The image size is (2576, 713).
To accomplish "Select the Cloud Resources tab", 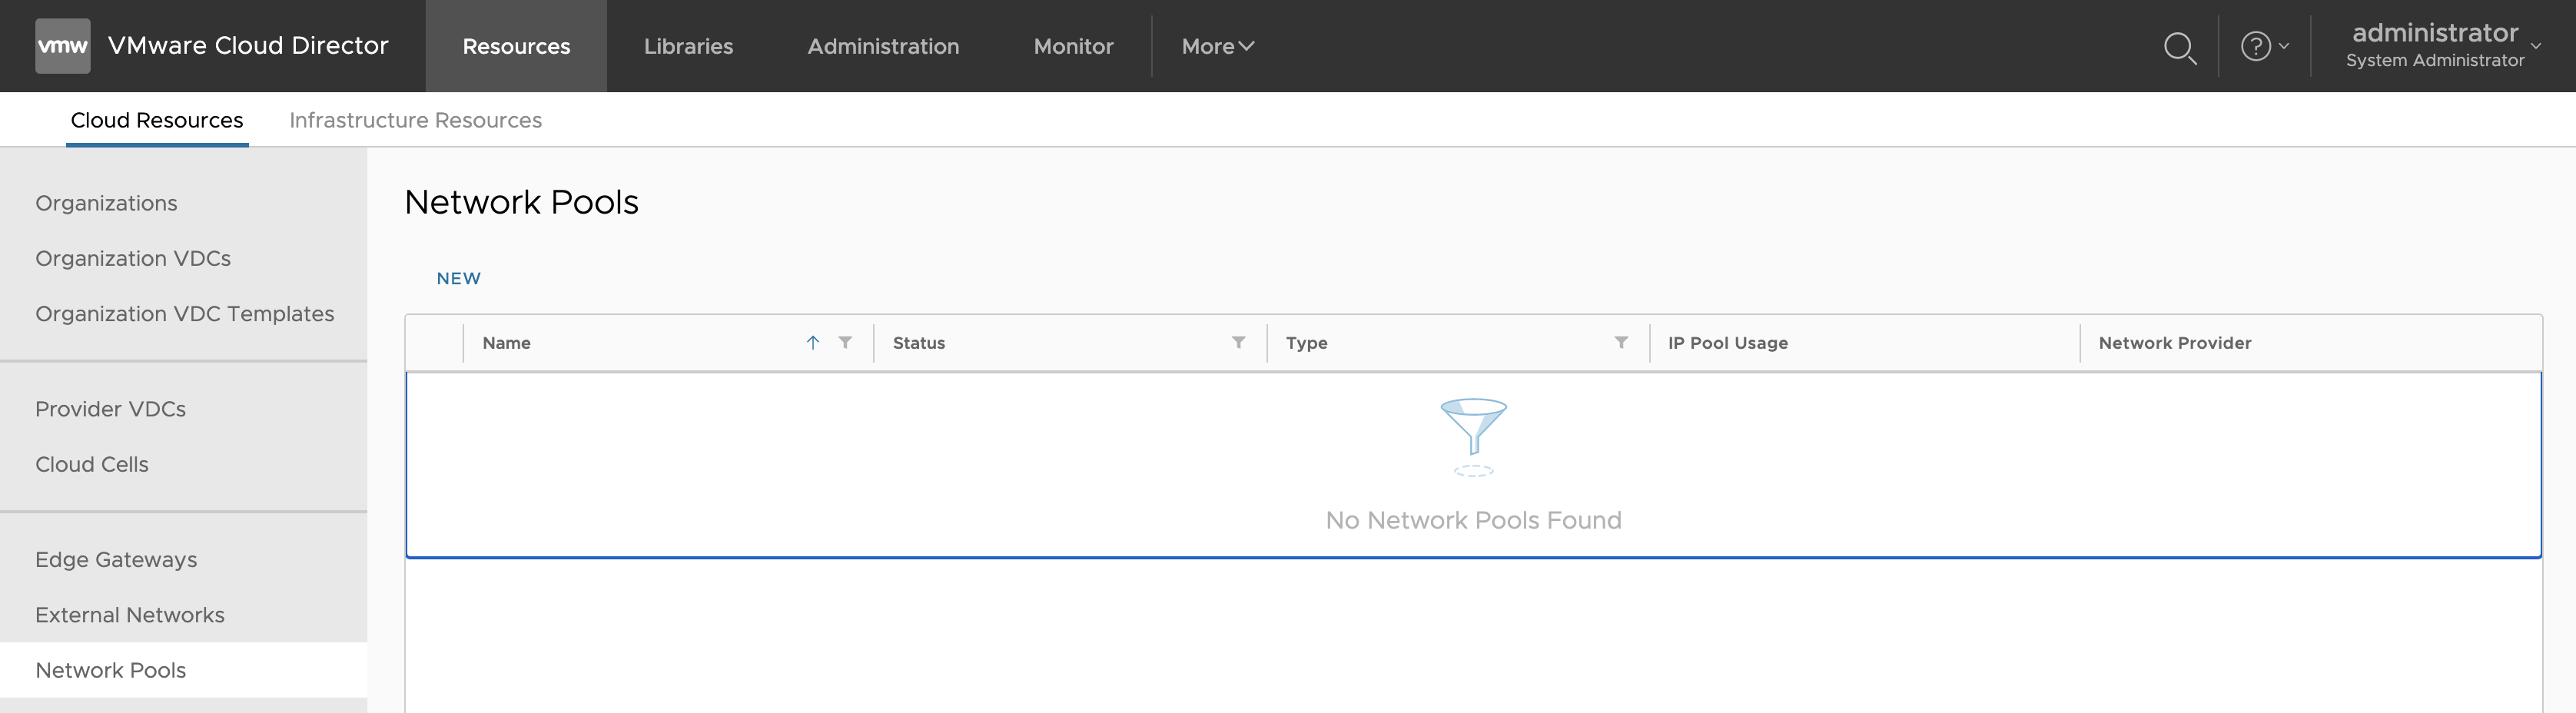I will (157, 120).
